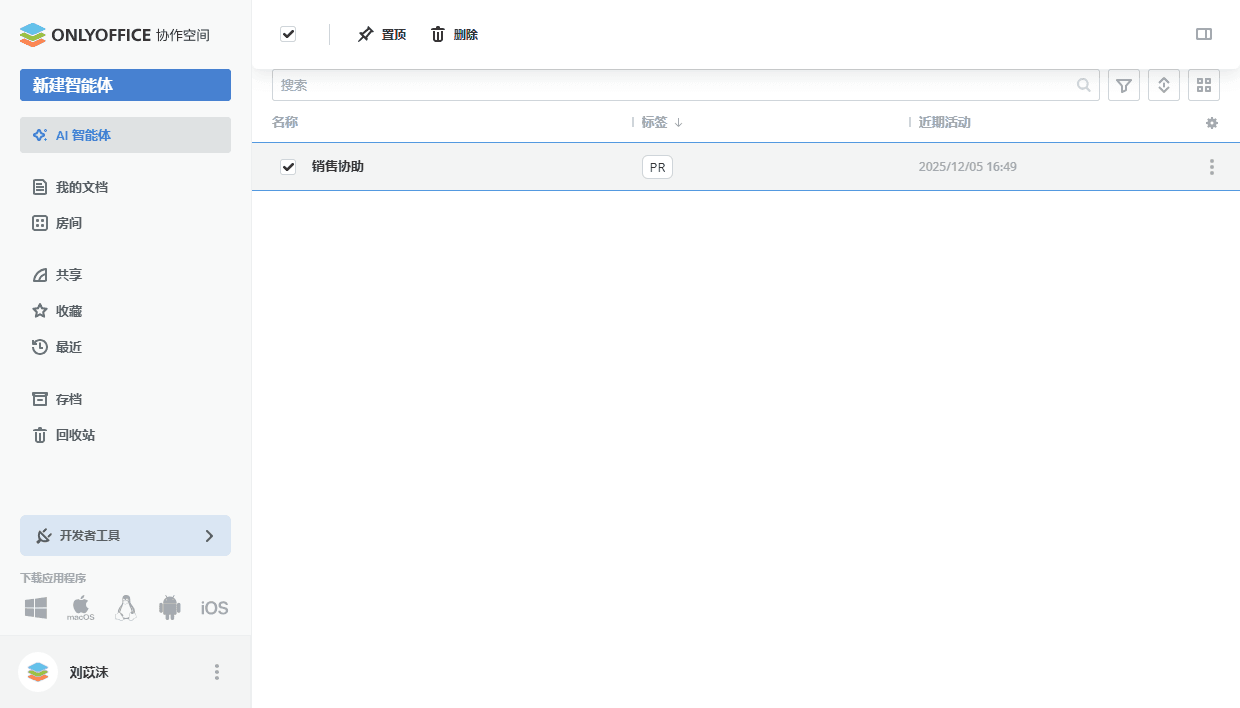1240x708 pixels.
Task: Click the iOS app download icon
Action: (214, 607)
